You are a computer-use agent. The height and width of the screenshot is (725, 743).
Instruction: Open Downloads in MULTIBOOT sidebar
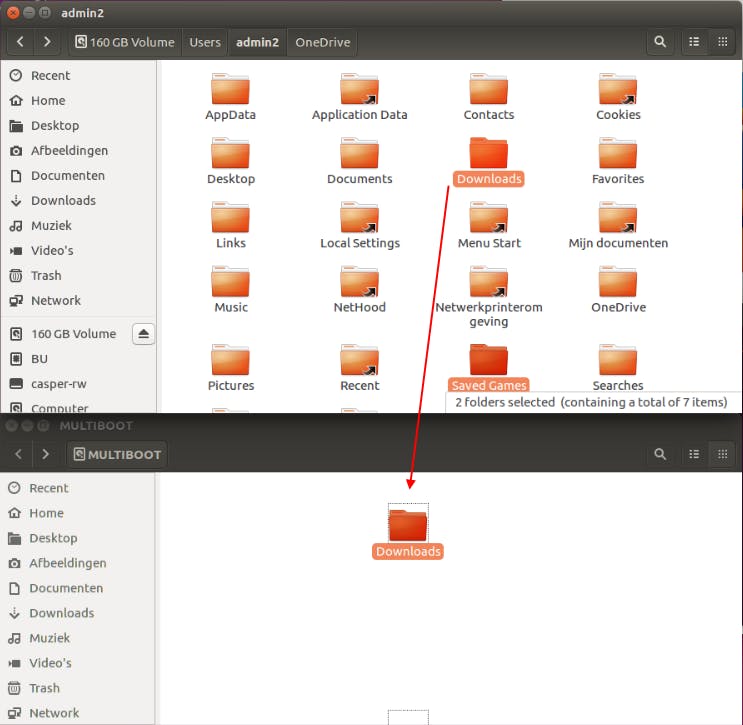77,613
